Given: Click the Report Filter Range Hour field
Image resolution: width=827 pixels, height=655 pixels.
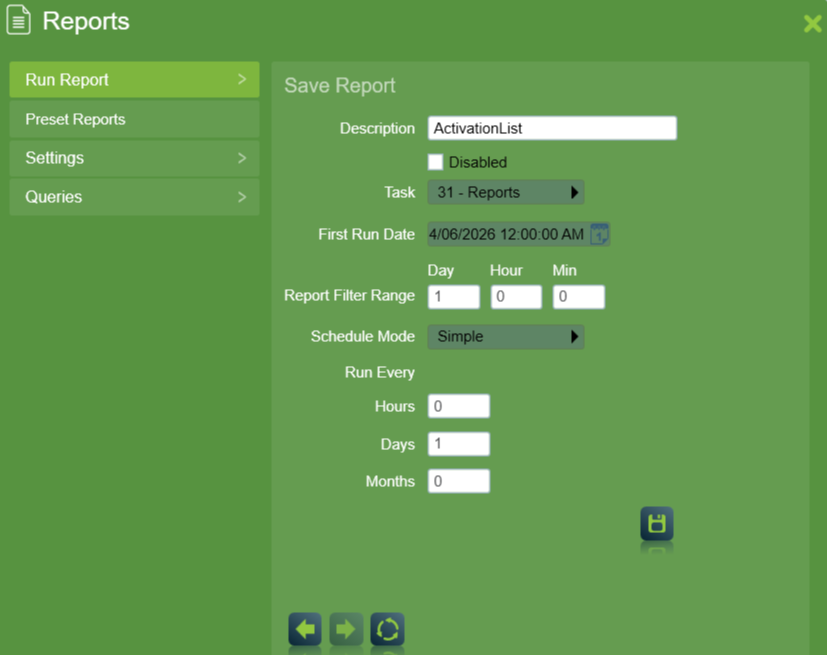Looking at the screenshot, I should 516,296.
